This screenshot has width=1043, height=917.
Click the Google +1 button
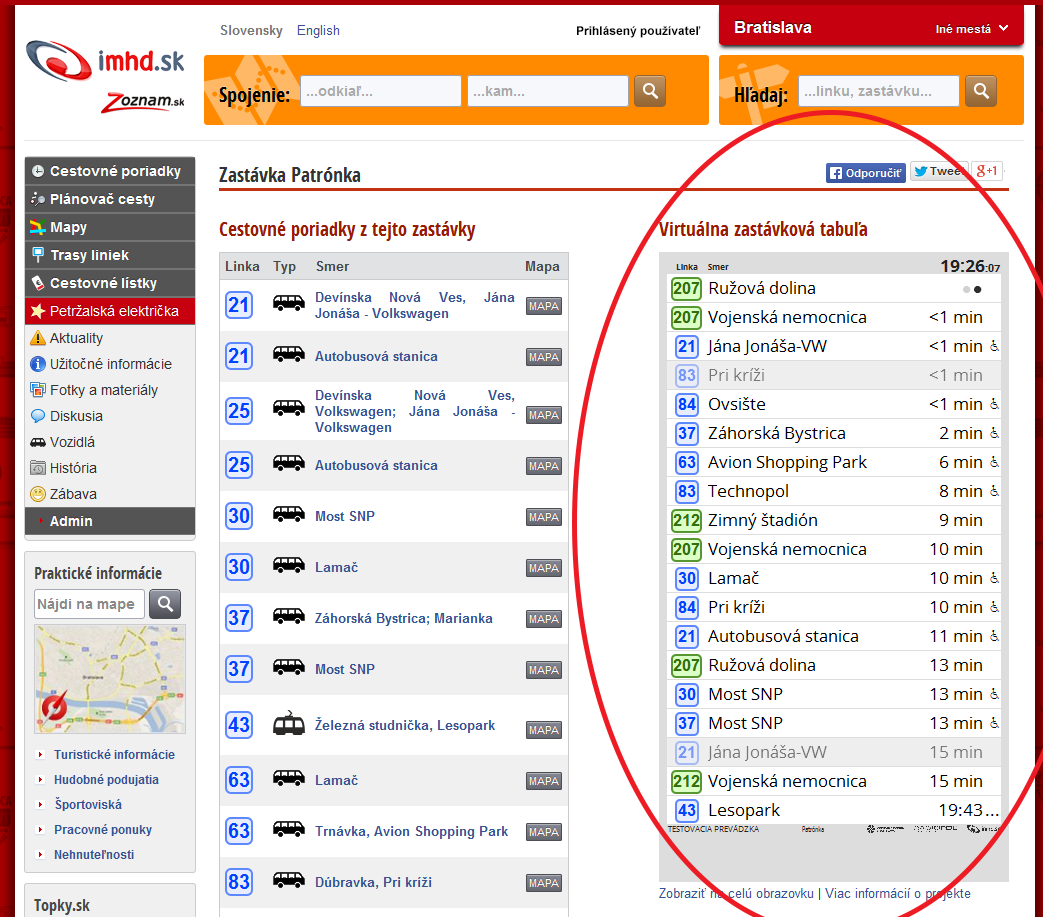point(988,171)
